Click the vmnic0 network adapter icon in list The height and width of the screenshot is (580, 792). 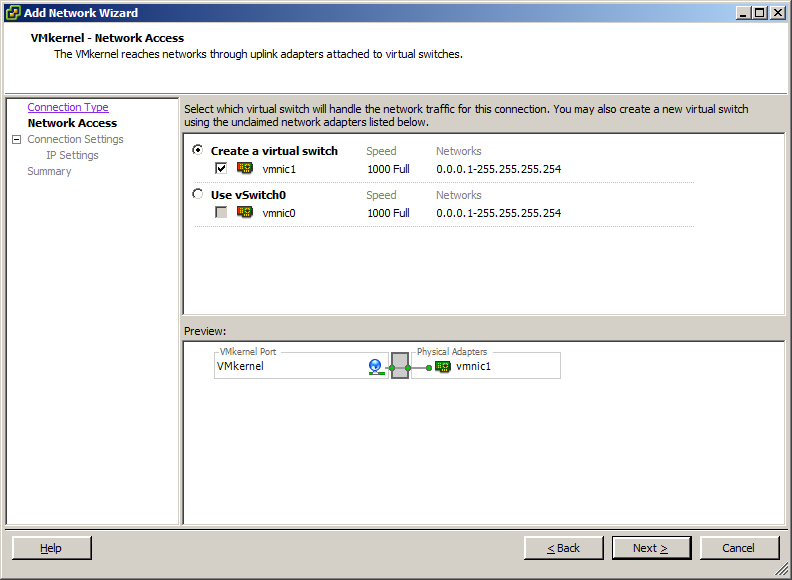click(x=245, y=212)
